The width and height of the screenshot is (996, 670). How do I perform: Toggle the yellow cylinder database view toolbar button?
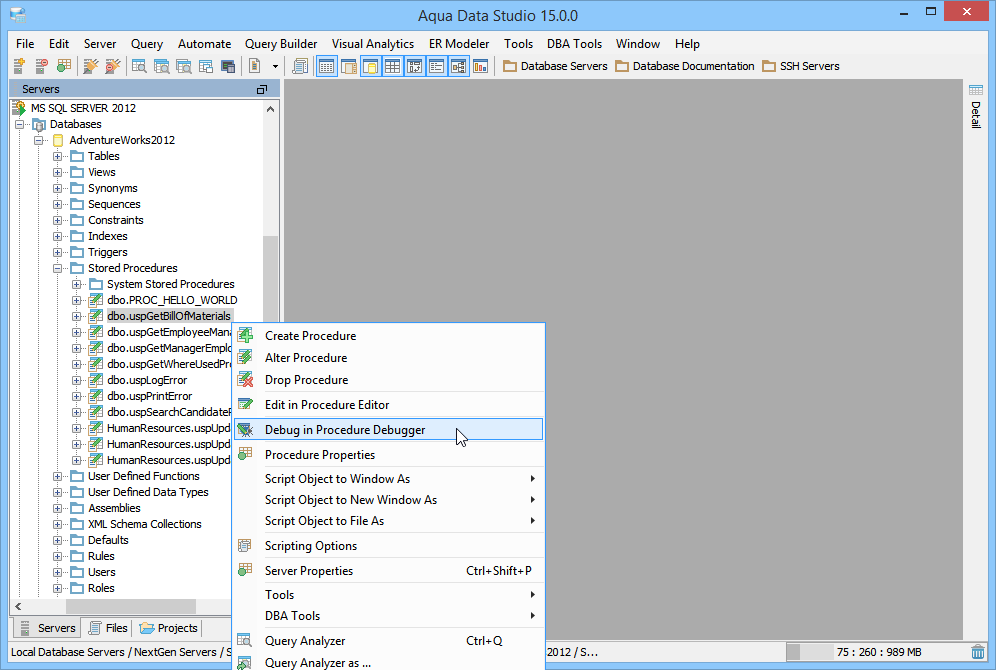[x=371, y=65]
